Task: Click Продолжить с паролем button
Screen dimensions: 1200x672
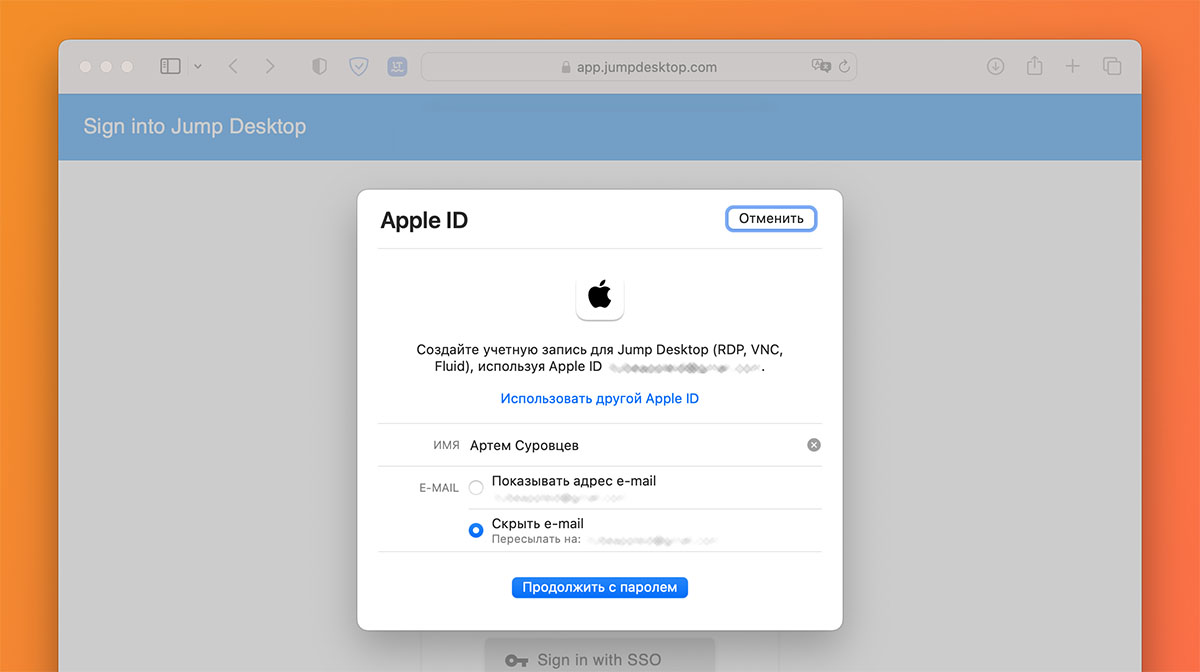Action: pyautogui.click(x=600, y=587)
